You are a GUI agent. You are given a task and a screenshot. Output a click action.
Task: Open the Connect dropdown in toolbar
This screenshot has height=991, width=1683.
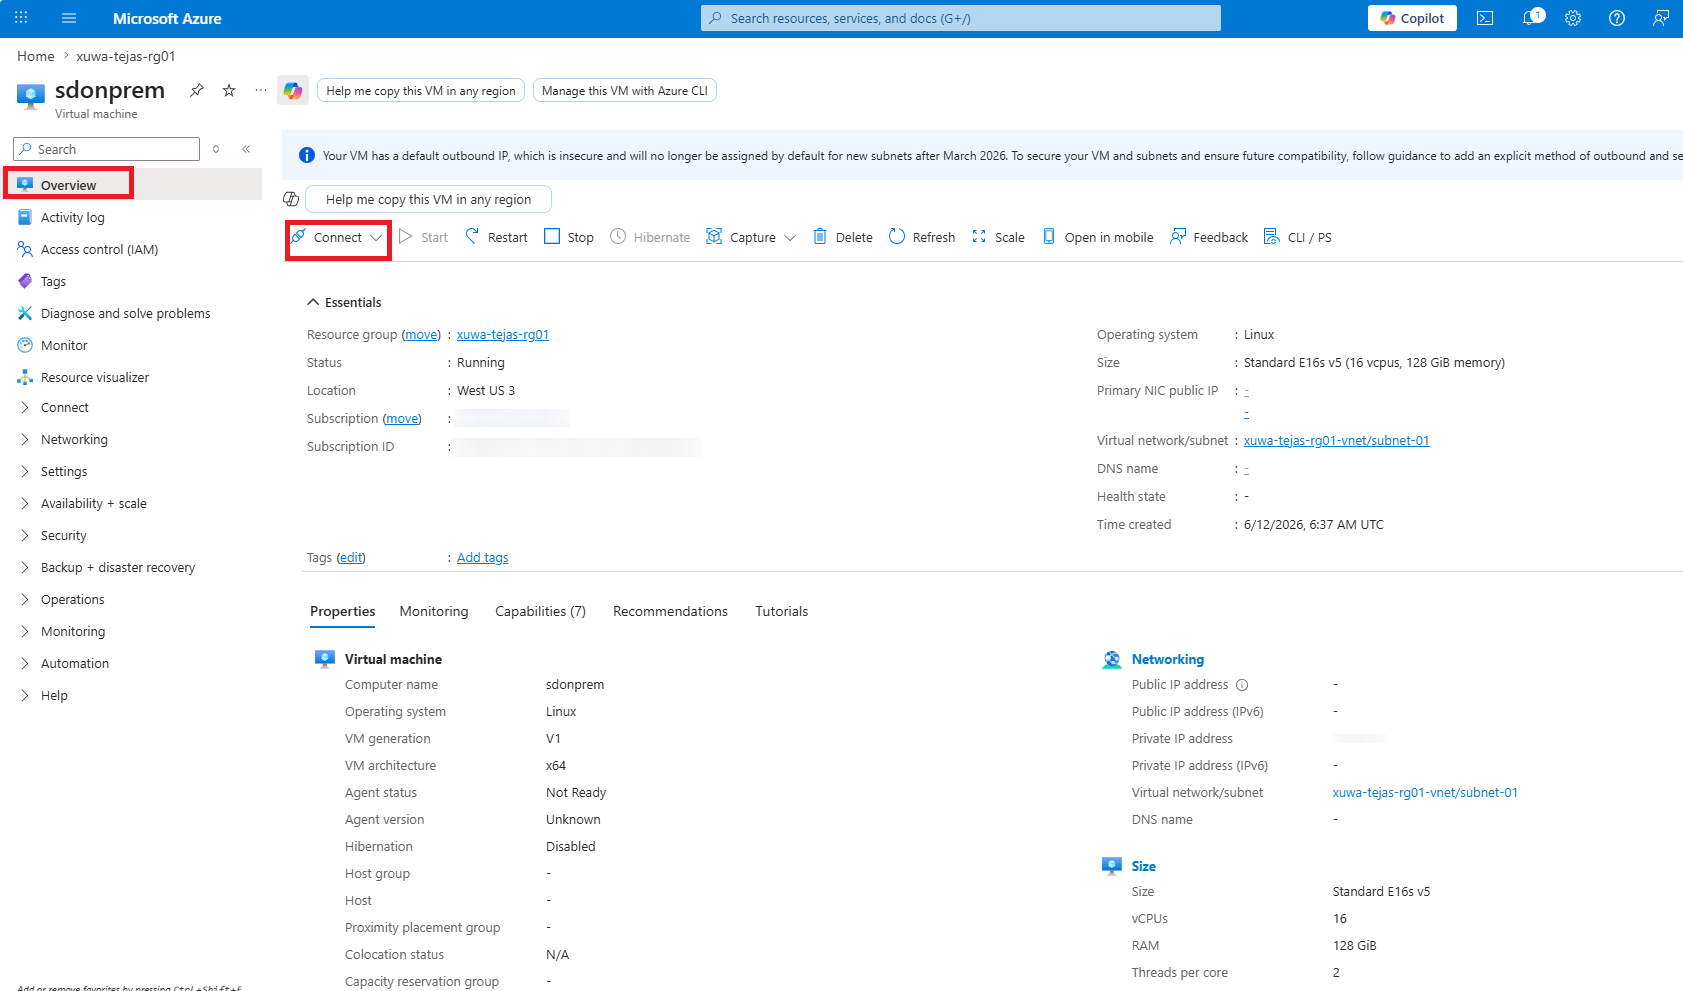(337, 237)
